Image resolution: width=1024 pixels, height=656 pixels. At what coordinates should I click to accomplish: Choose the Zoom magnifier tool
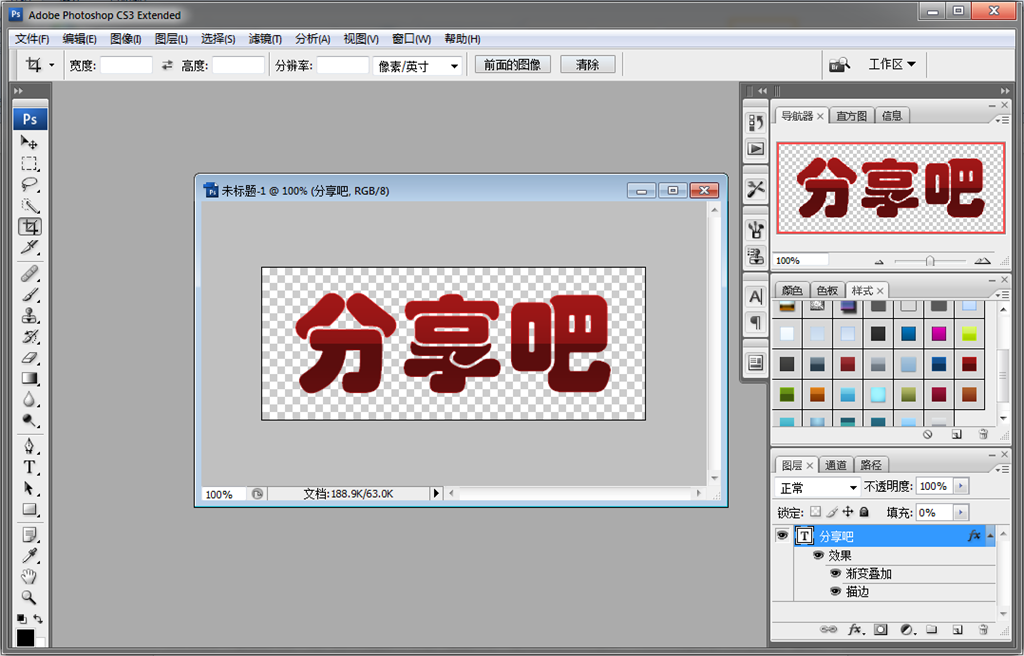(30, 597)
